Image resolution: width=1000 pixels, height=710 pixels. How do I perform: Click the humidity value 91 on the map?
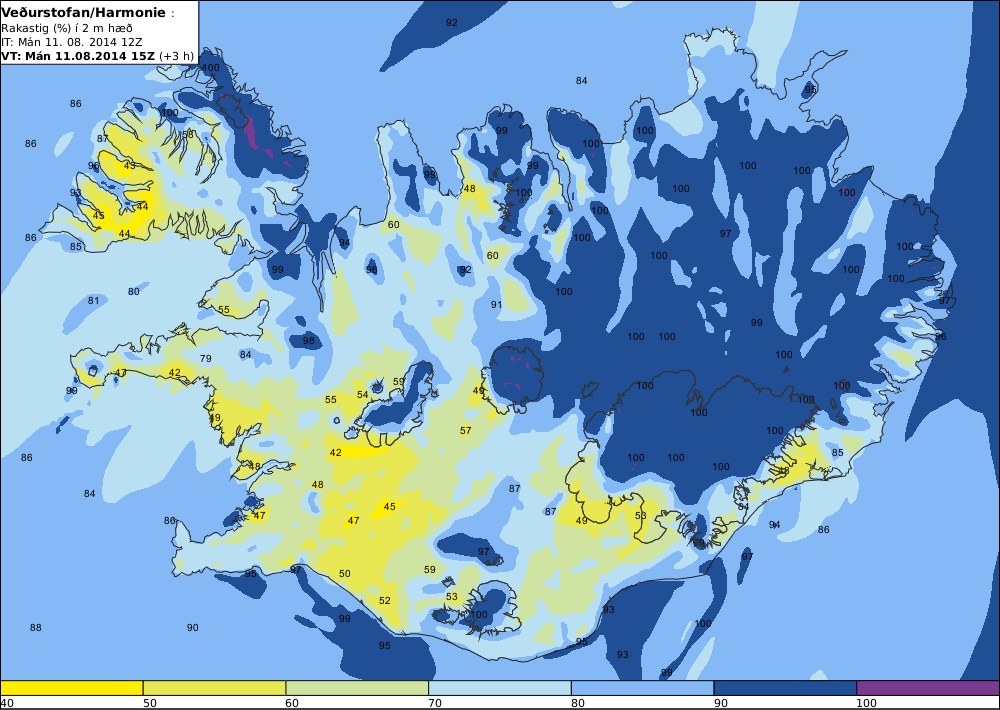(x=496, y=305)
